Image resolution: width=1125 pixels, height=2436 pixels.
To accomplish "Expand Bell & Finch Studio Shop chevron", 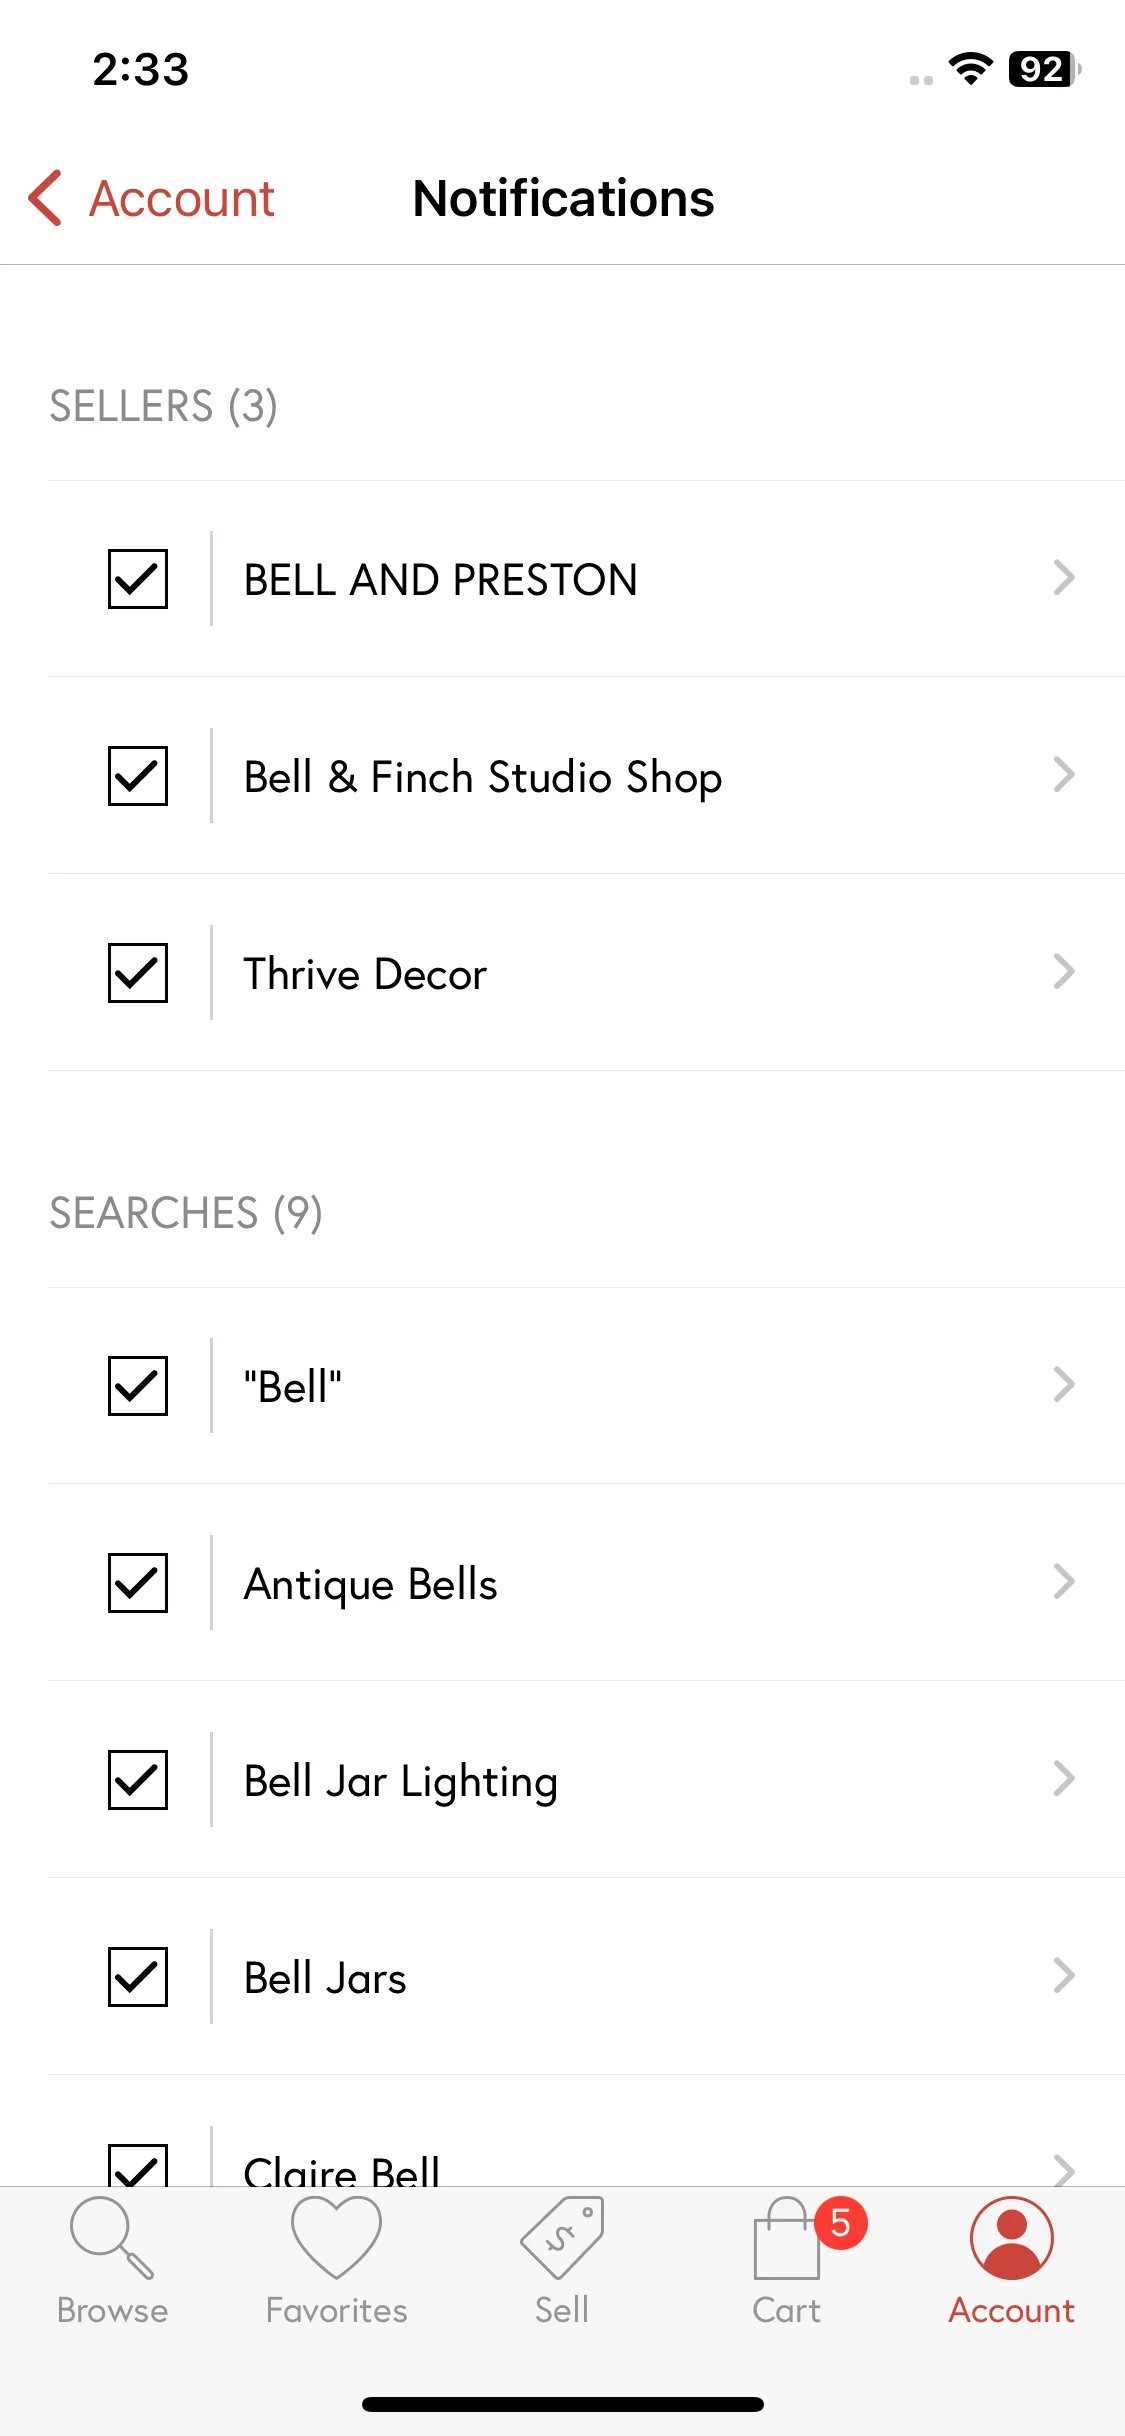I will [1064, 774].
